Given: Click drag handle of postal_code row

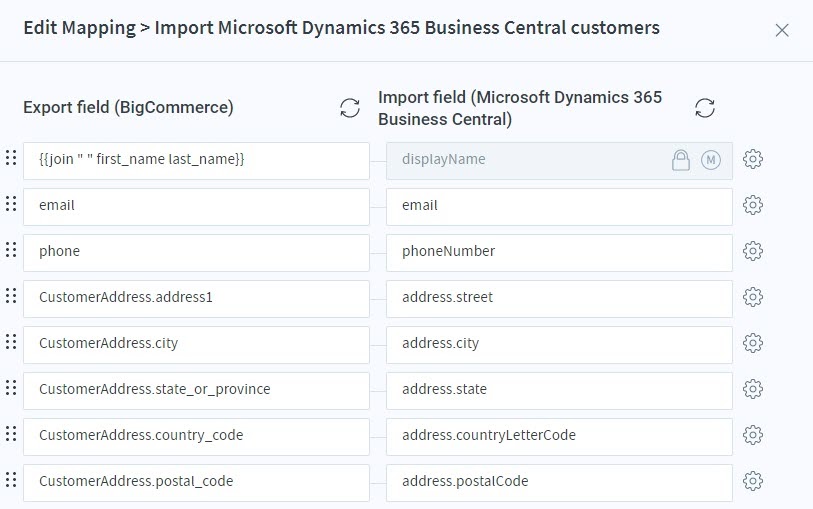Looking at the screenshot, I should tap(11, 479).
